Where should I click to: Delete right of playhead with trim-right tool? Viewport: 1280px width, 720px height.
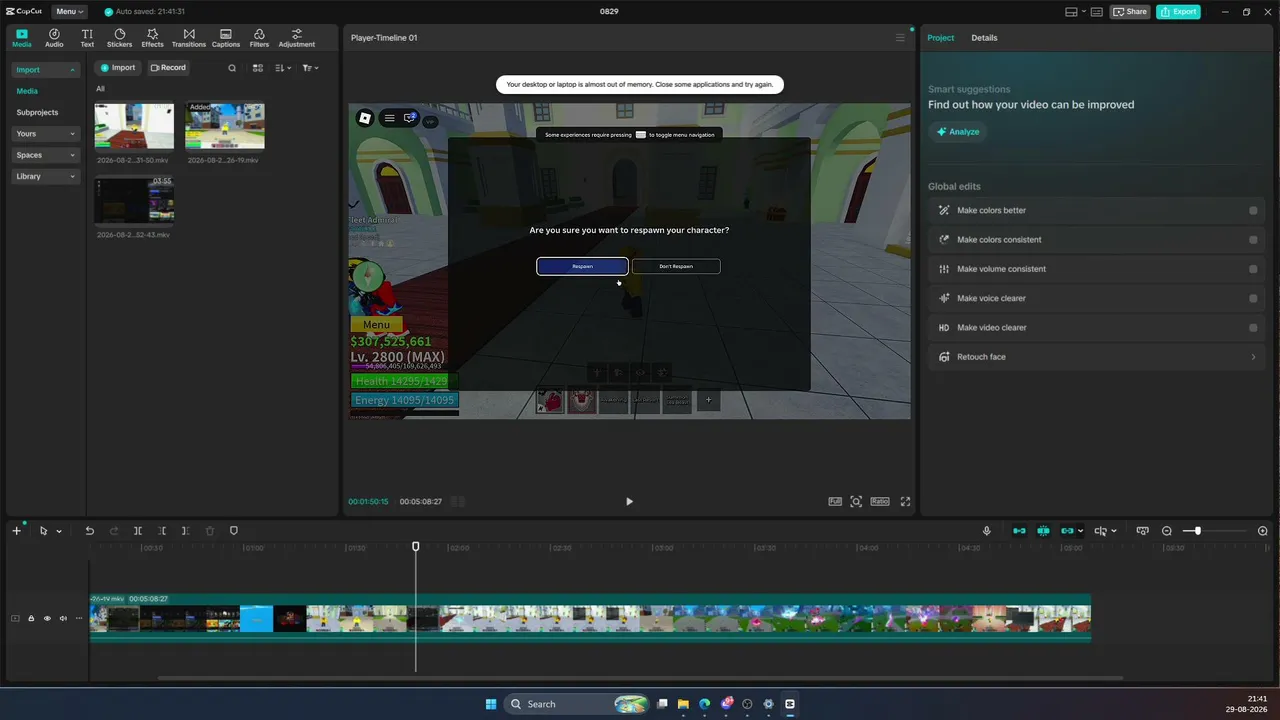[185, 531]
